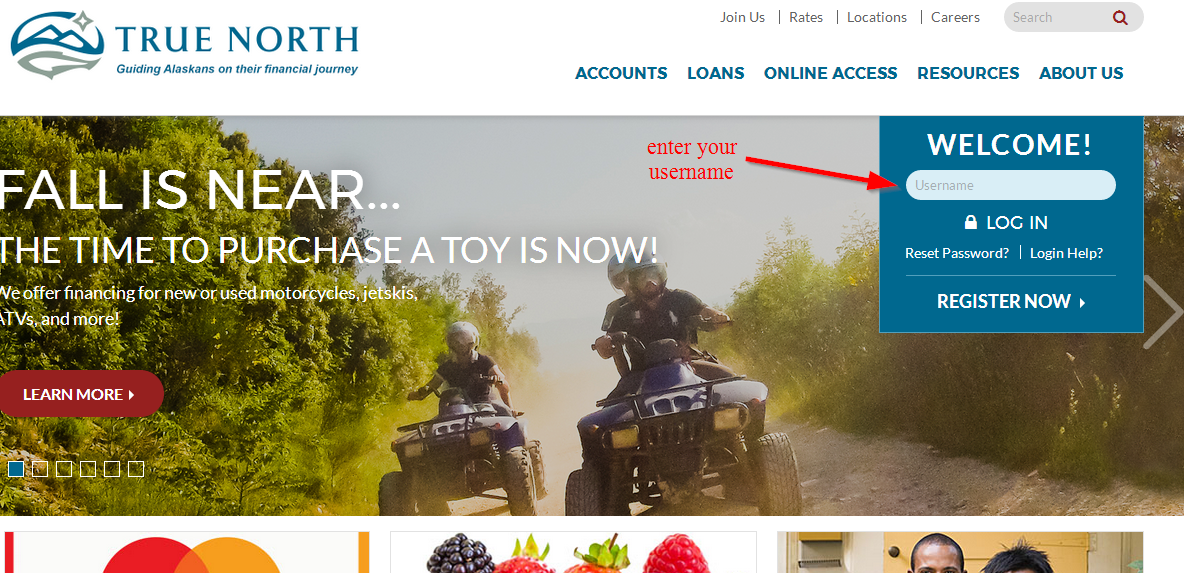Click the Username input field
This screenshot has height=573, width=1184.
coord(1010,185)
